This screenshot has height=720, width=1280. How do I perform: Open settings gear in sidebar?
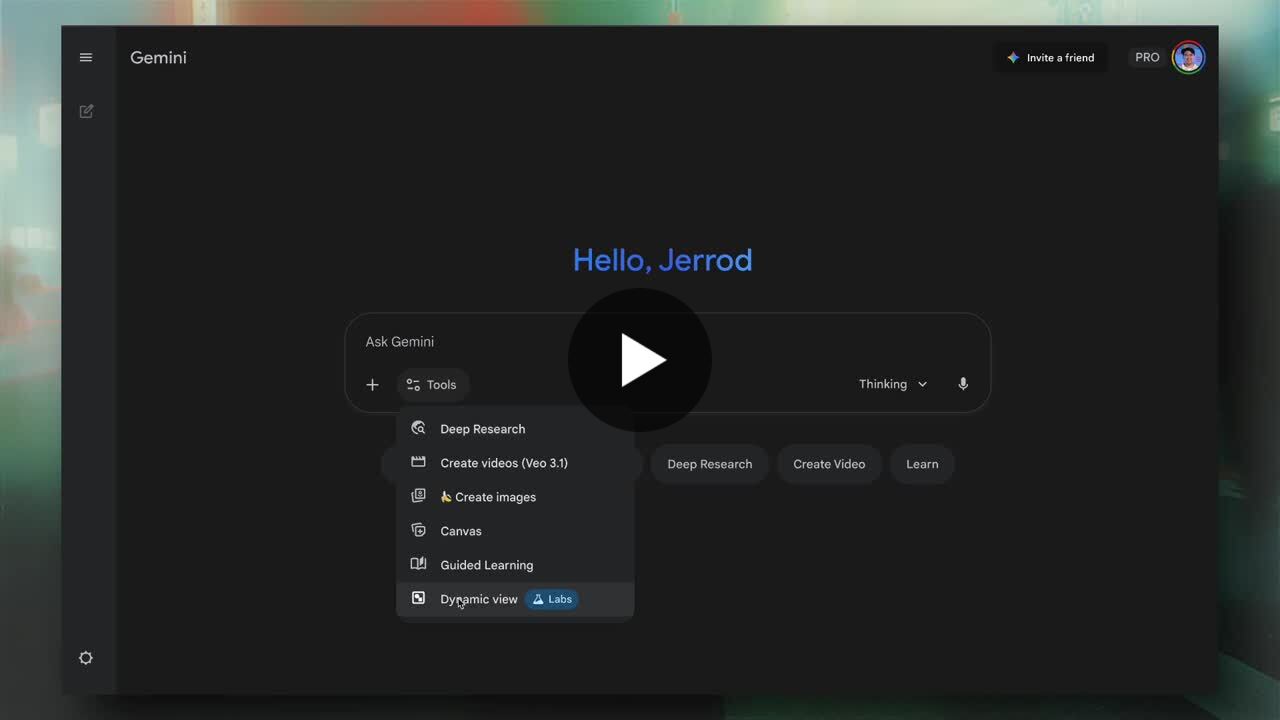click(x=86, y=658)
